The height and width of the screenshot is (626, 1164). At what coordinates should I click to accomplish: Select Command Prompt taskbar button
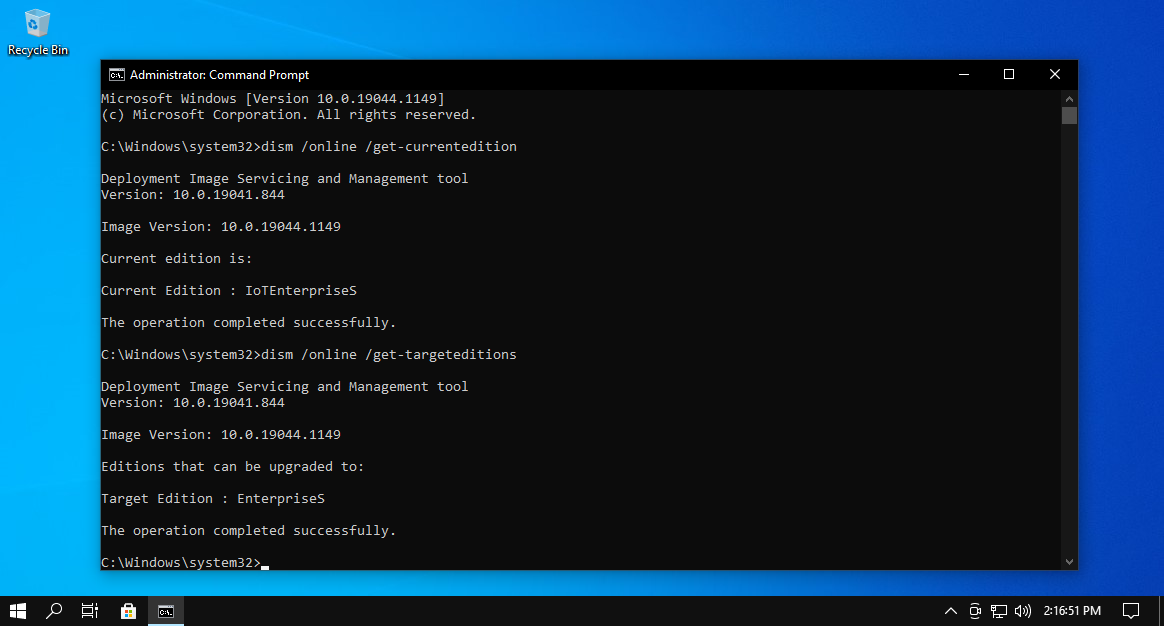tap(166, 610)
